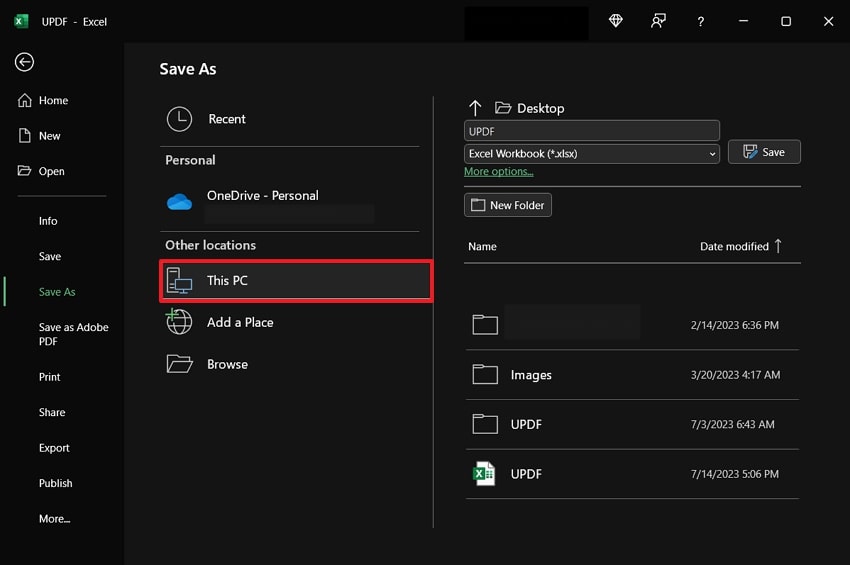Click the More options link
Viewport: 850px width, 565px height.
tap(498, 172)
